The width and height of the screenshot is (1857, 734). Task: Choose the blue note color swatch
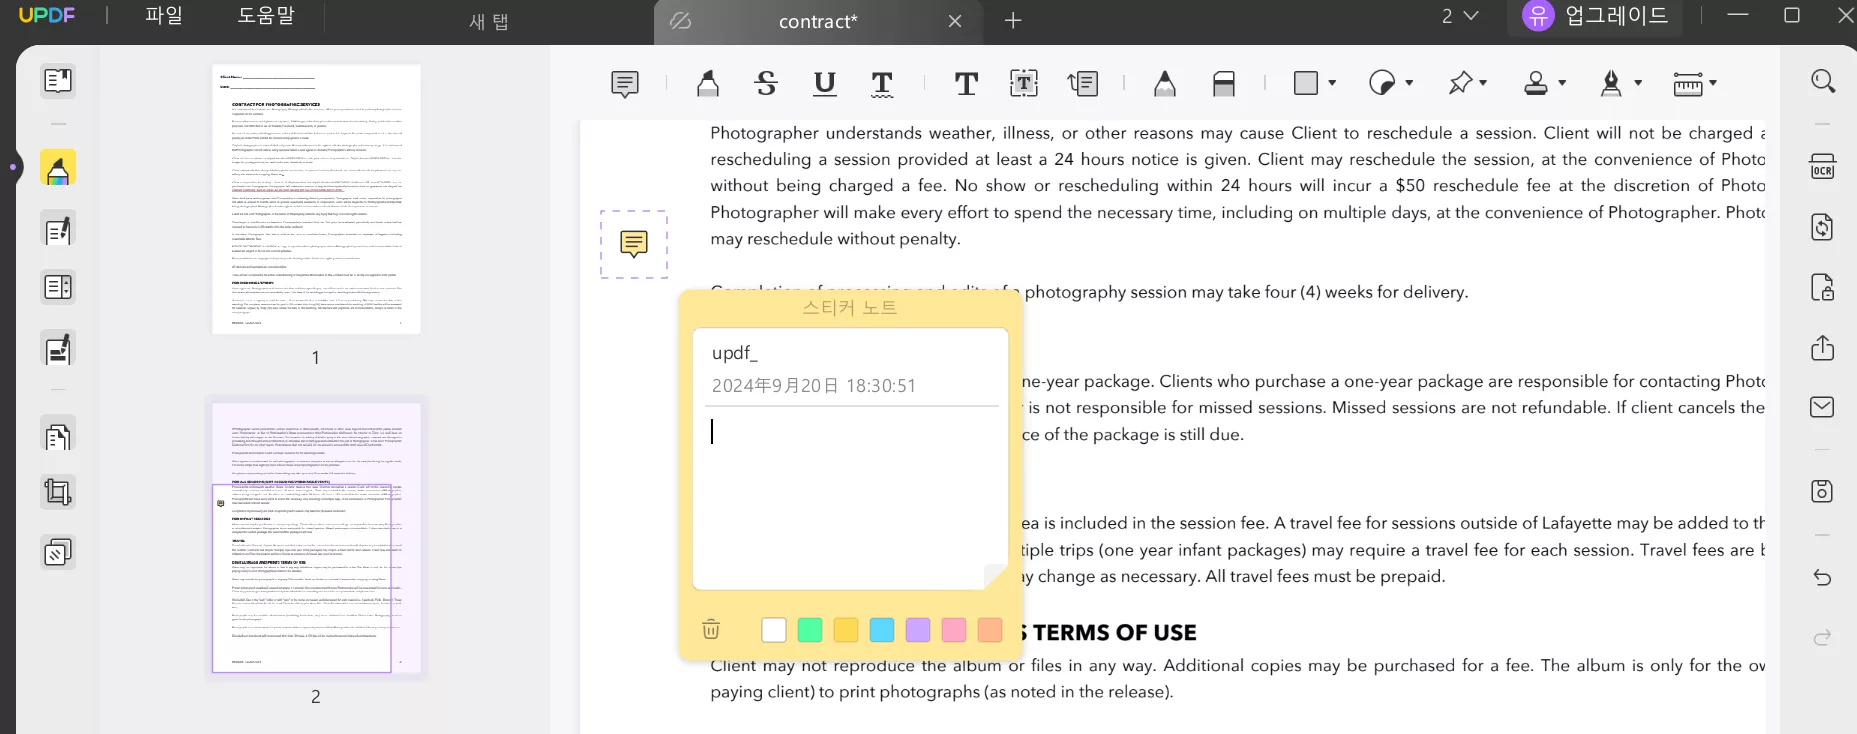(882, 630)
